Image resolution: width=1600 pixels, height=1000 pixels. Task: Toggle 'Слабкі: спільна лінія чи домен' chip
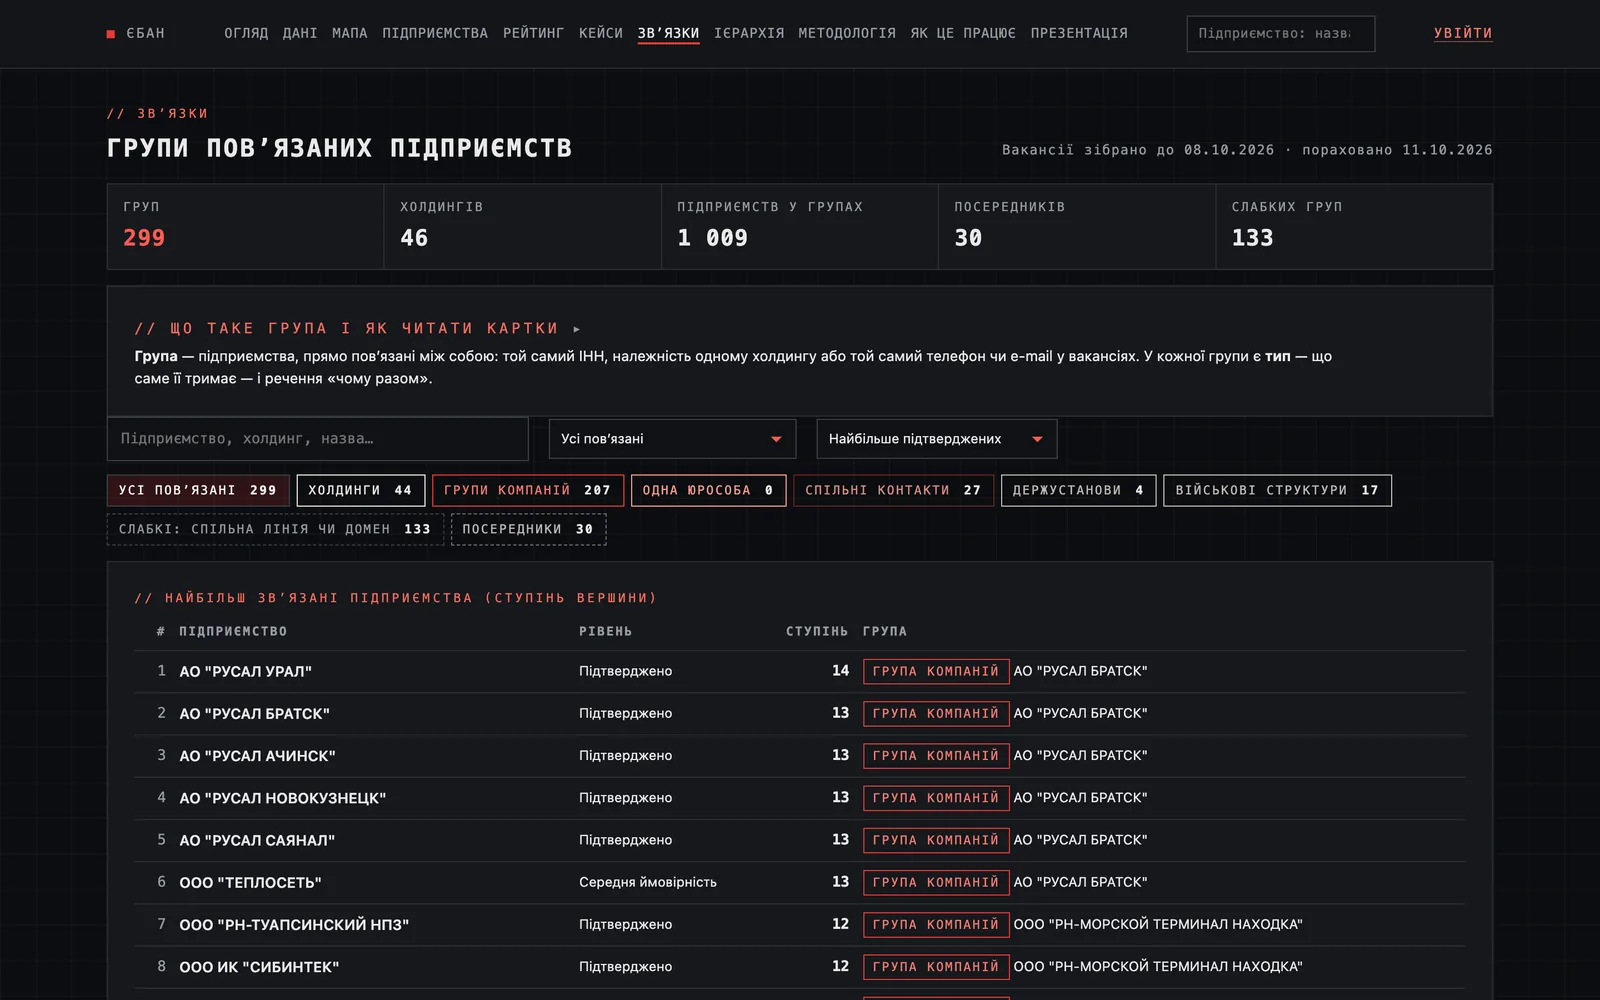click(x=275, y=529)
